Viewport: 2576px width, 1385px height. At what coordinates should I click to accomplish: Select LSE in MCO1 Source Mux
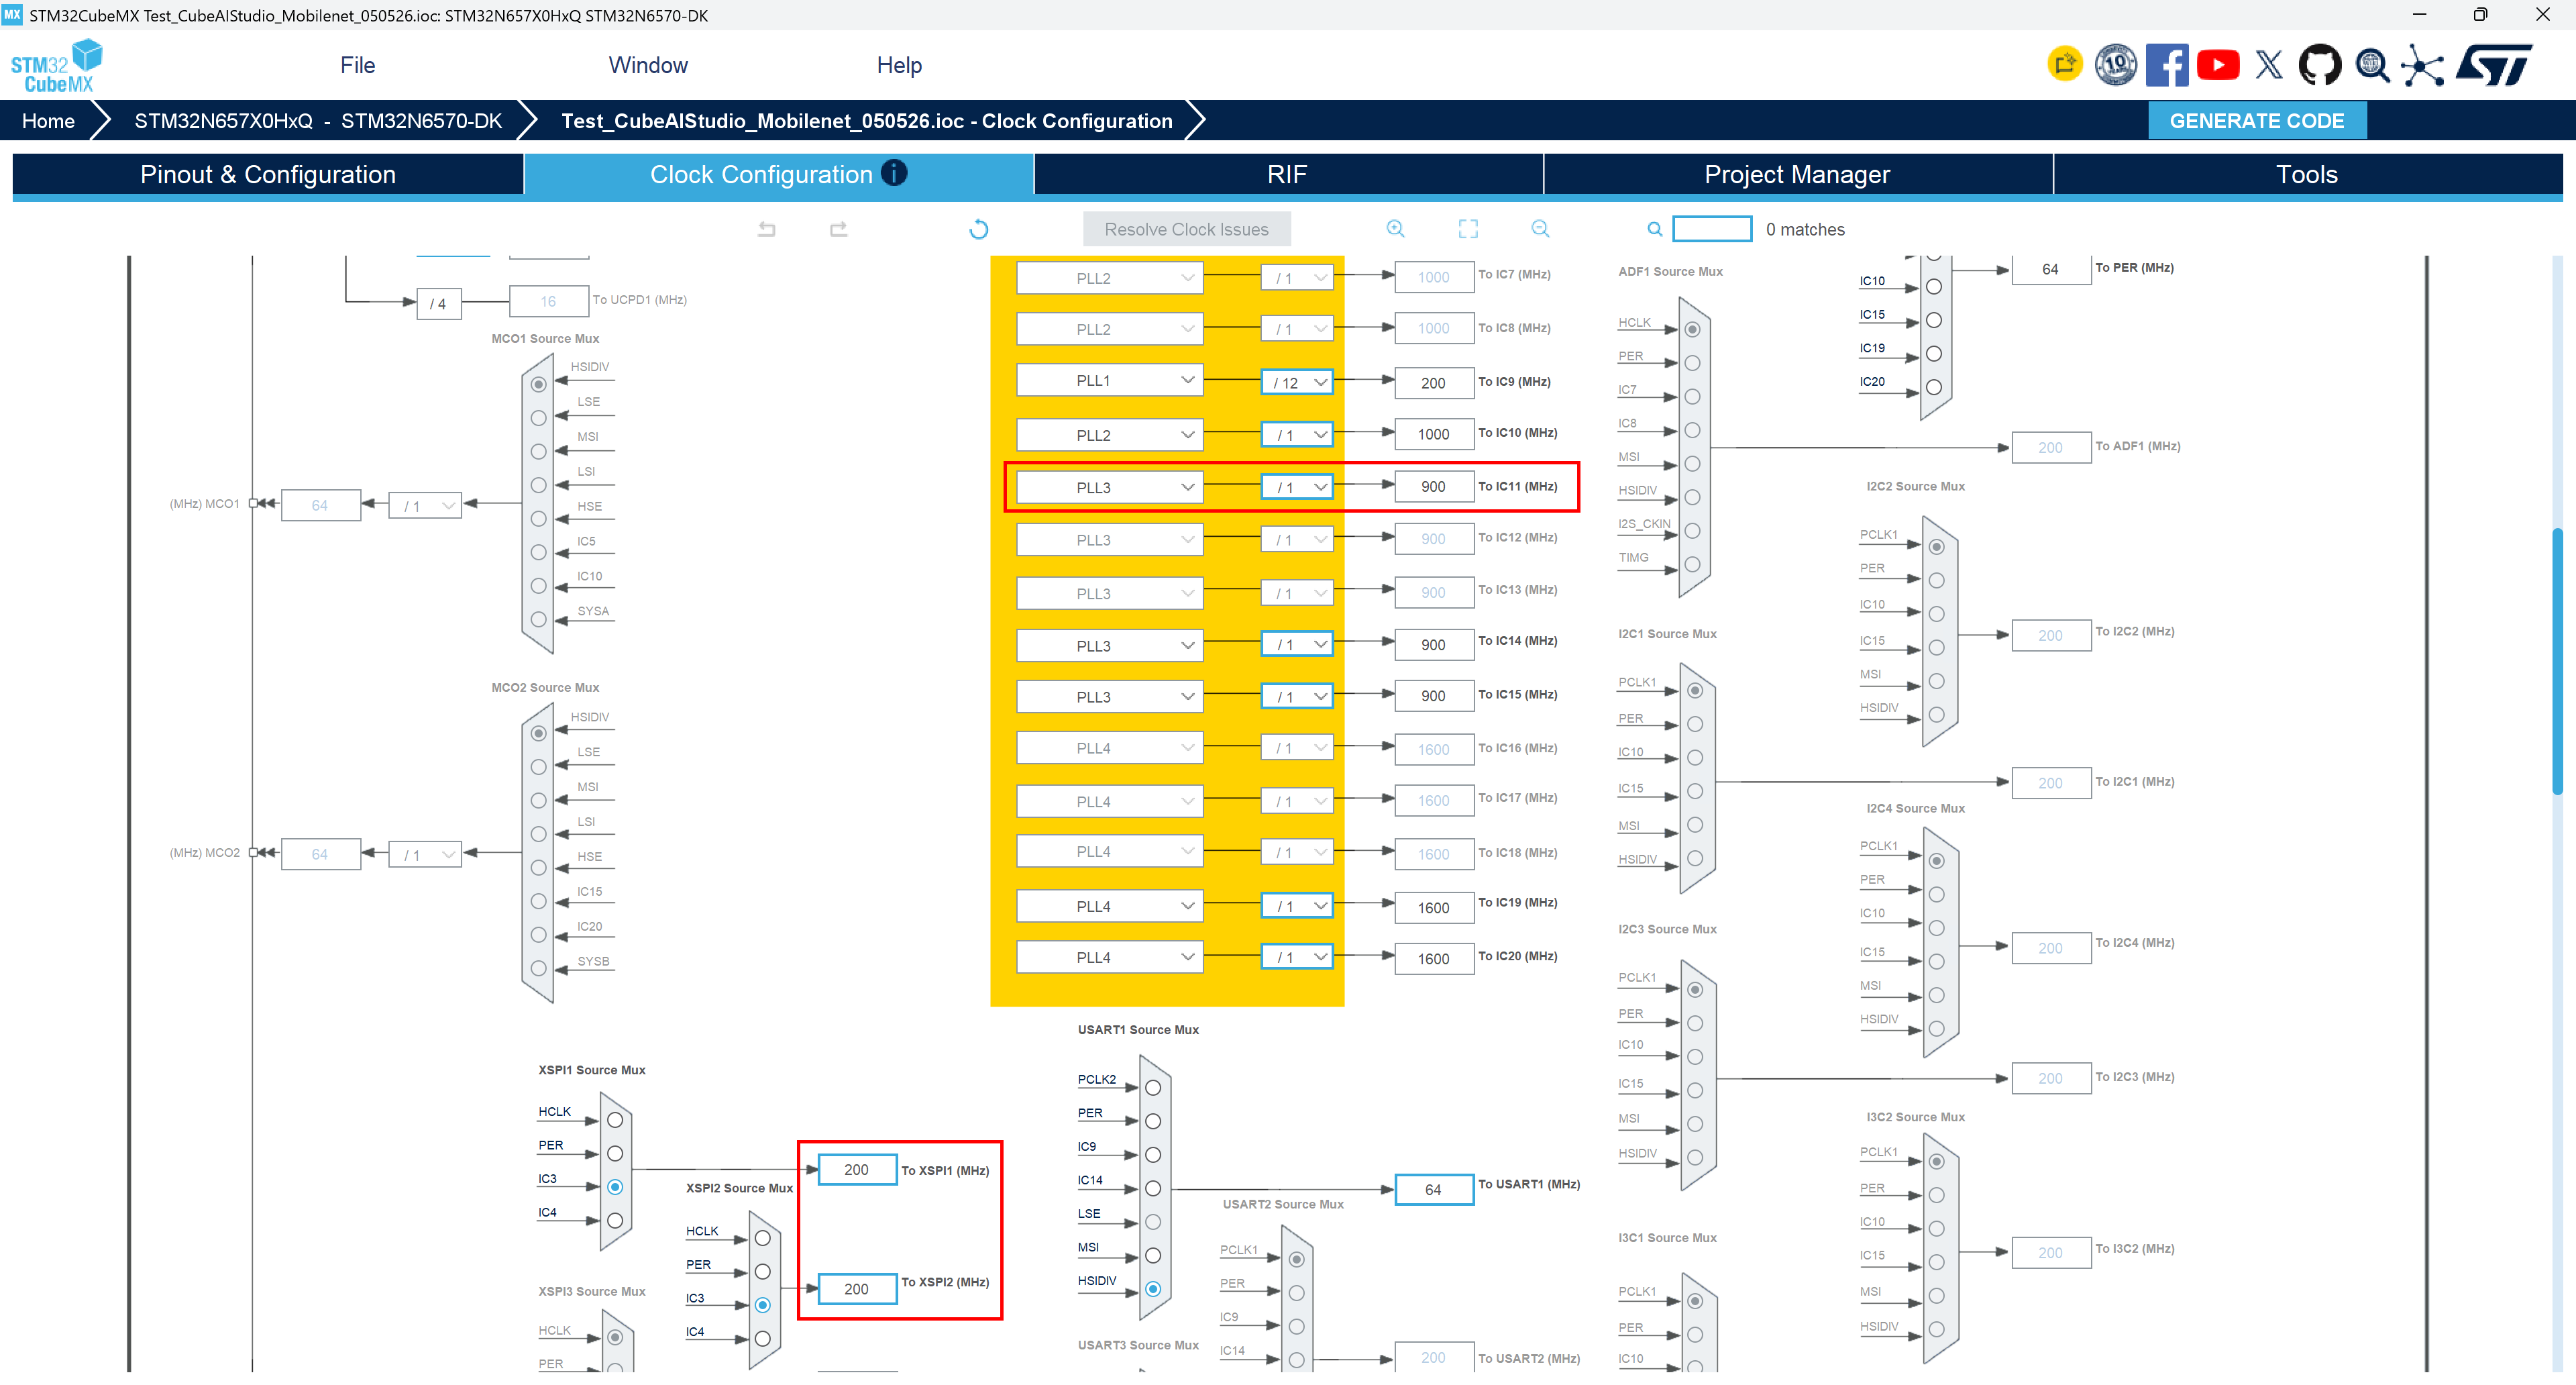539,418
